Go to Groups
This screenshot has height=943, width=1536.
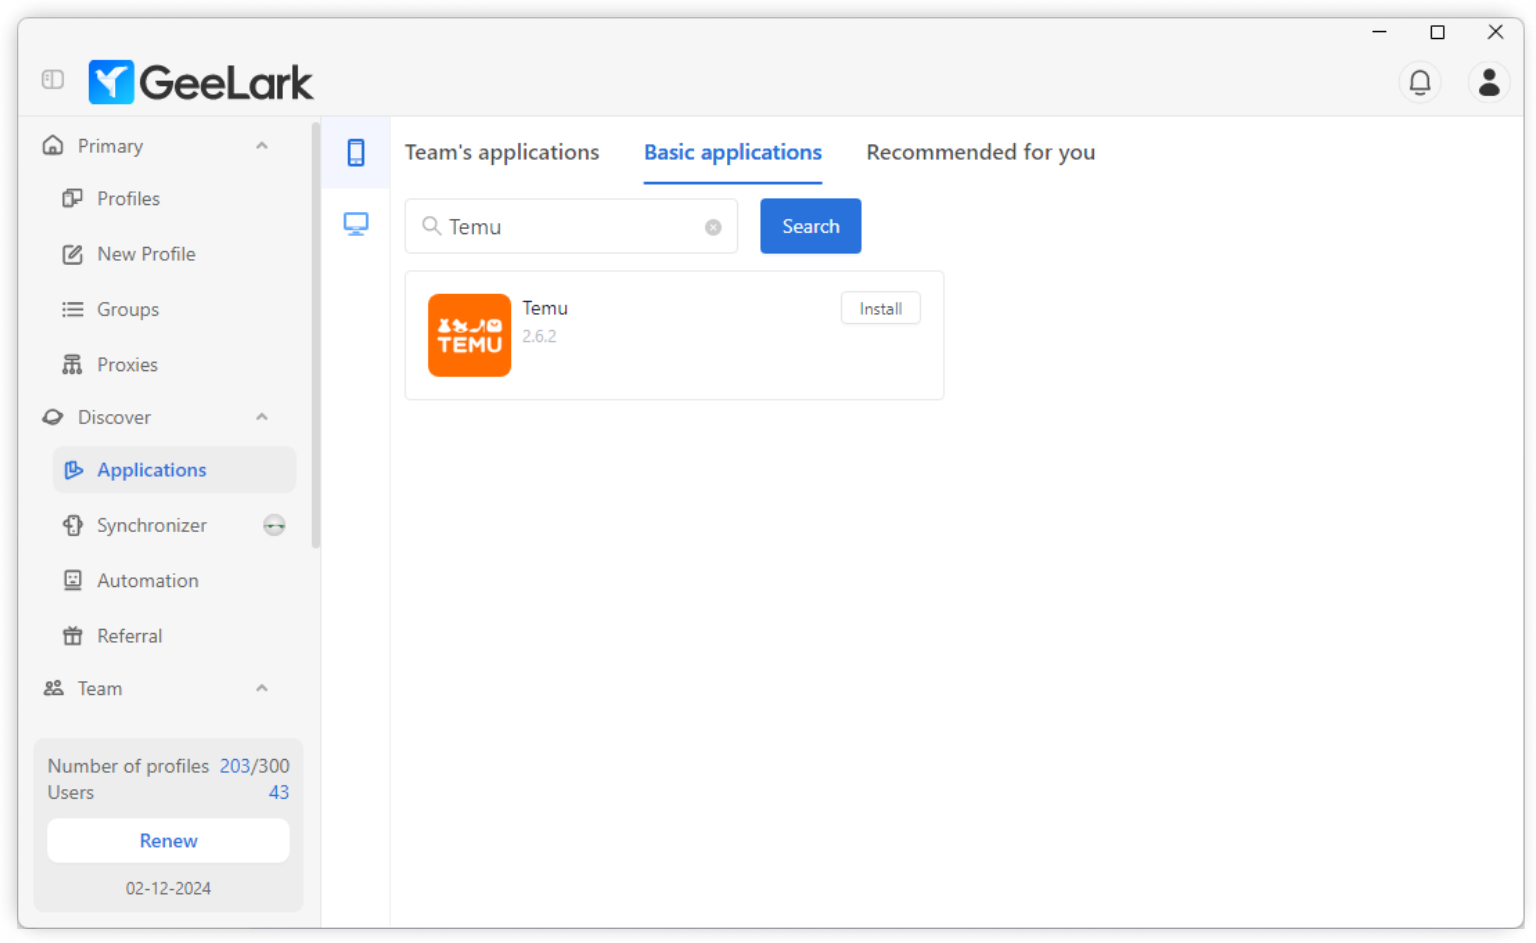[174, 309]
